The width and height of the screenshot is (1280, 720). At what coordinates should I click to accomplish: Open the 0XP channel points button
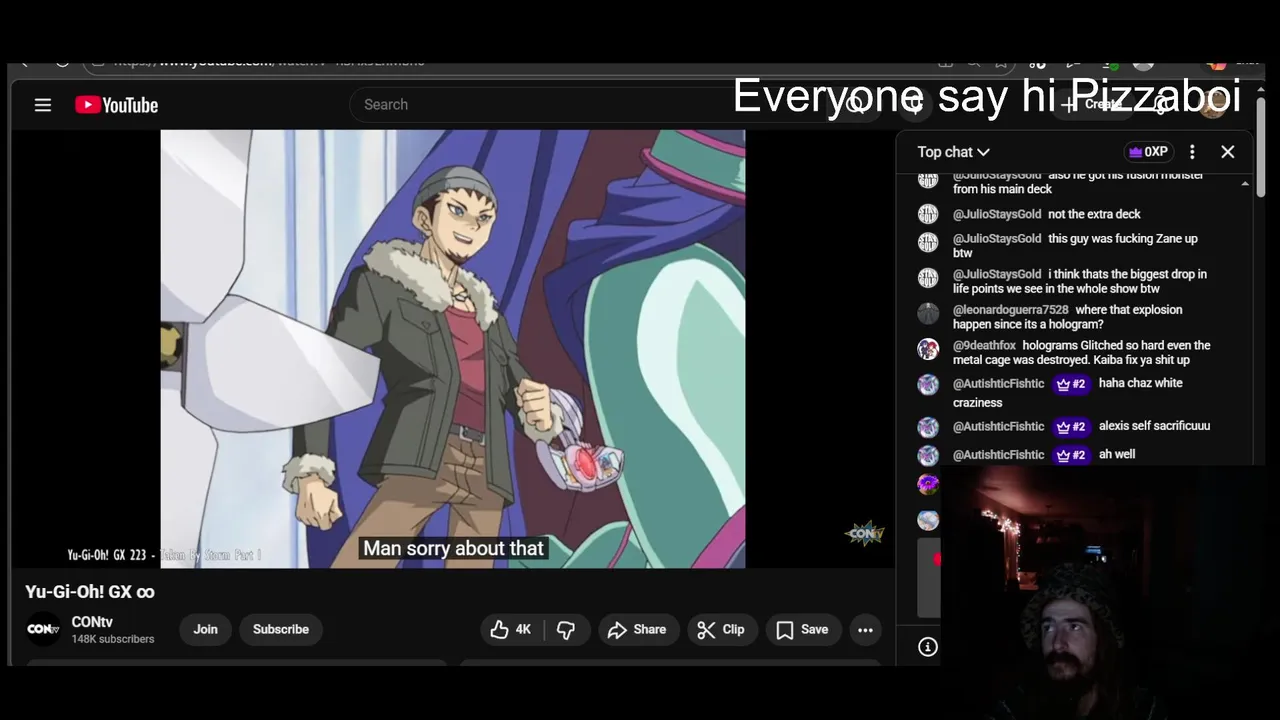pyautogui.click(x=1147, y=152)
